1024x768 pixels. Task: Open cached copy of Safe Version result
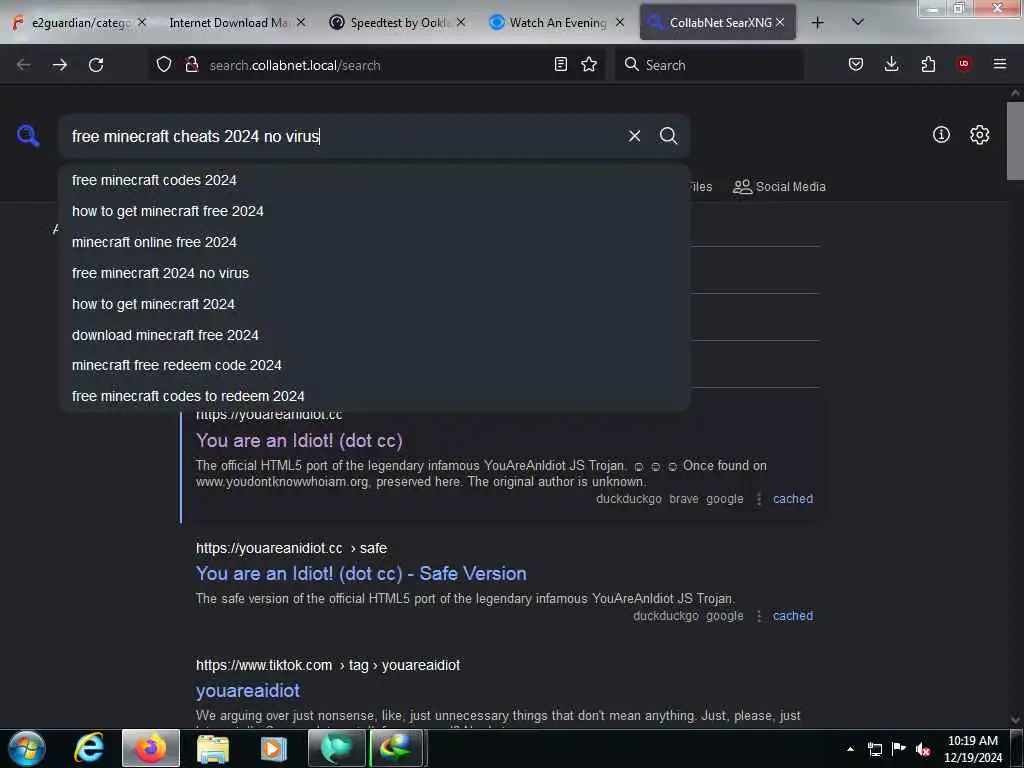(793, 616)
